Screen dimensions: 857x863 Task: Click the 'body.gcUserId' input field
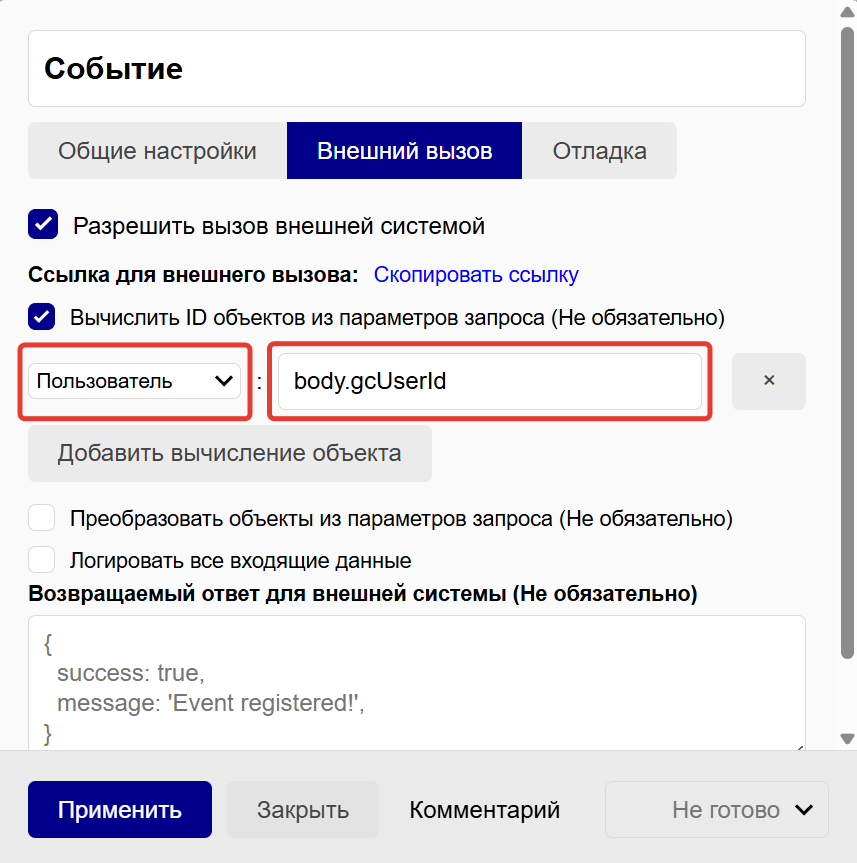(489, 381)
